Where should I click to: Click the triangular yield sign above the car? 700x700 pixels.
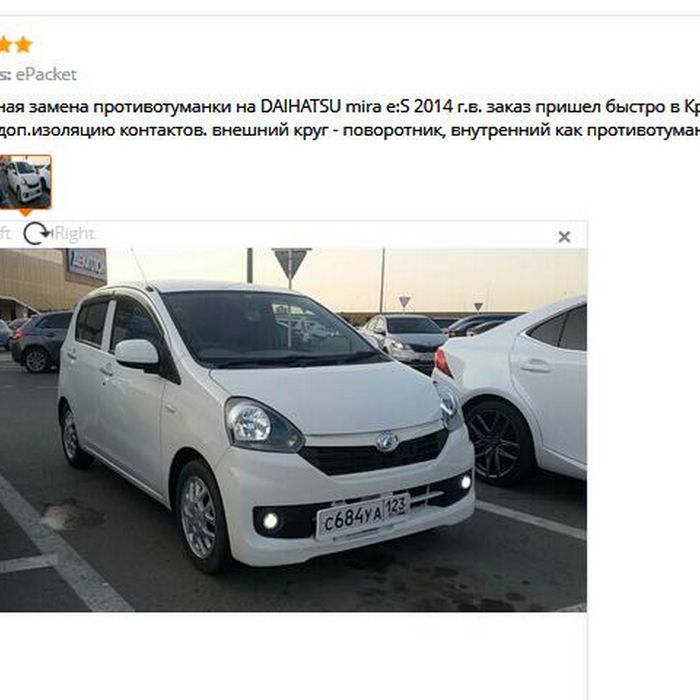pos(291,264)
